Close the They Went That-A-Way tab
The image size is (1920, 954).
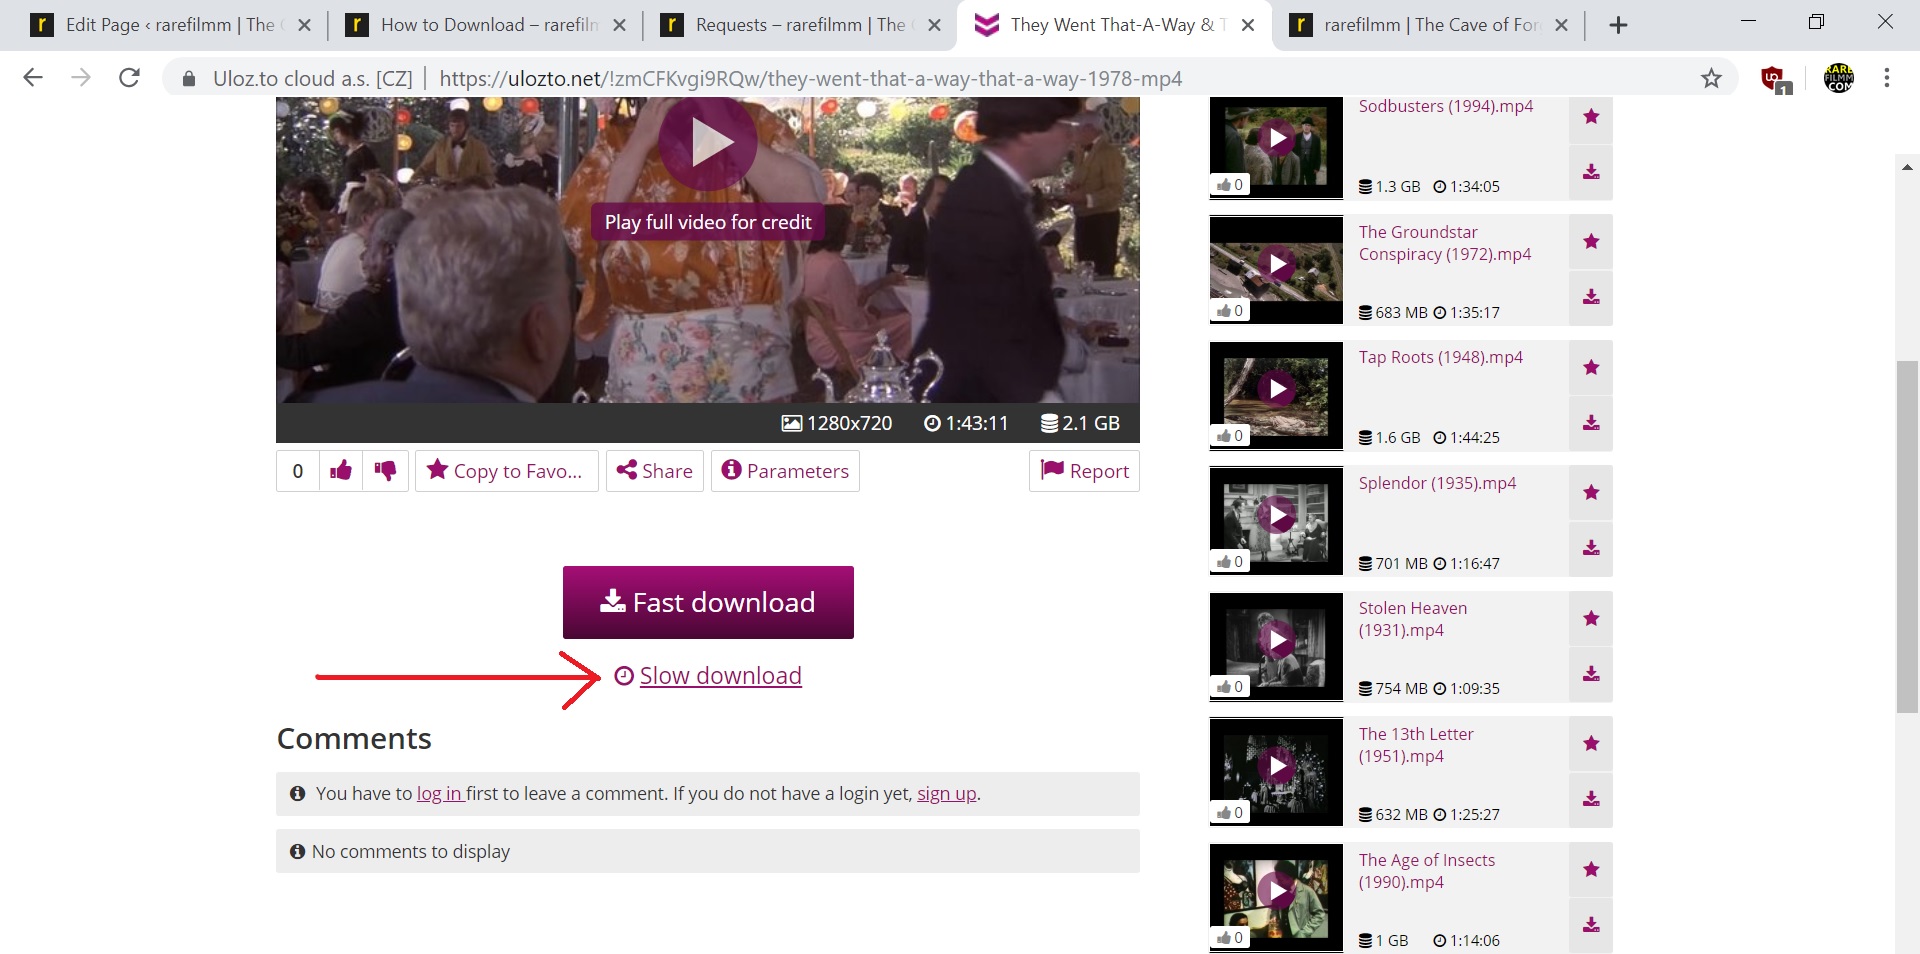pyautogui.click(x=1248, y=25)
